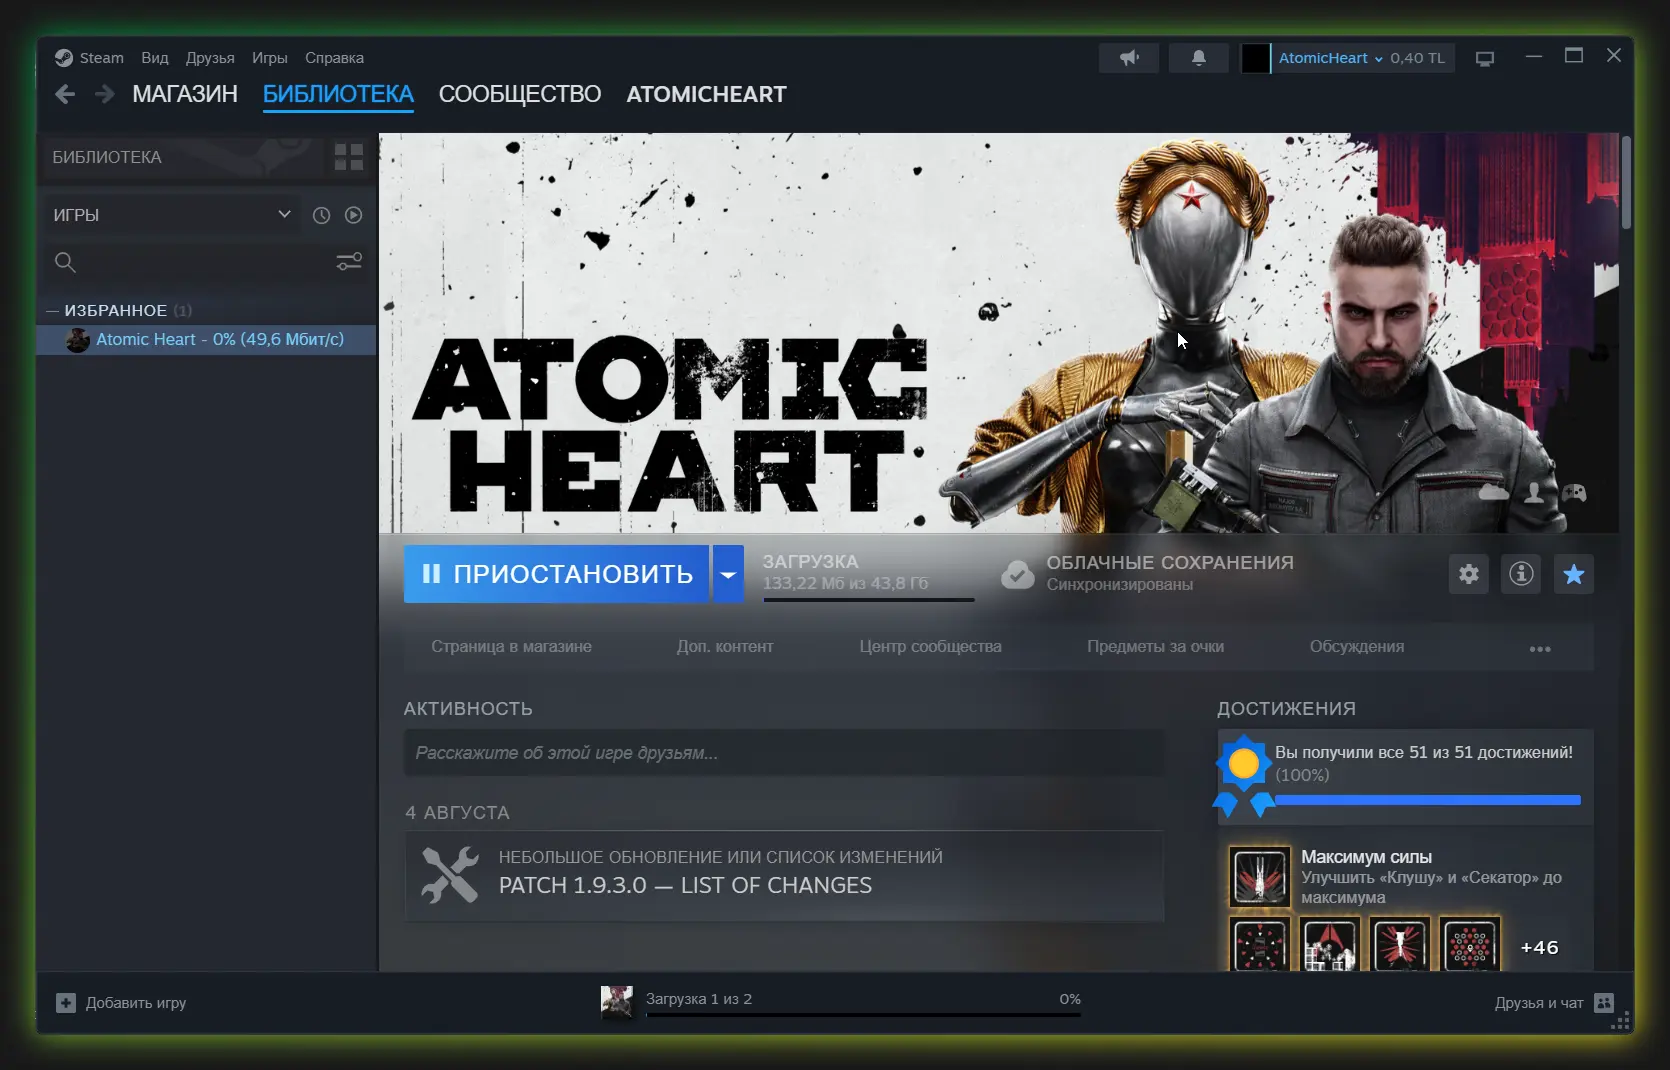Click the friends chat icon

pos(1604,1003)
